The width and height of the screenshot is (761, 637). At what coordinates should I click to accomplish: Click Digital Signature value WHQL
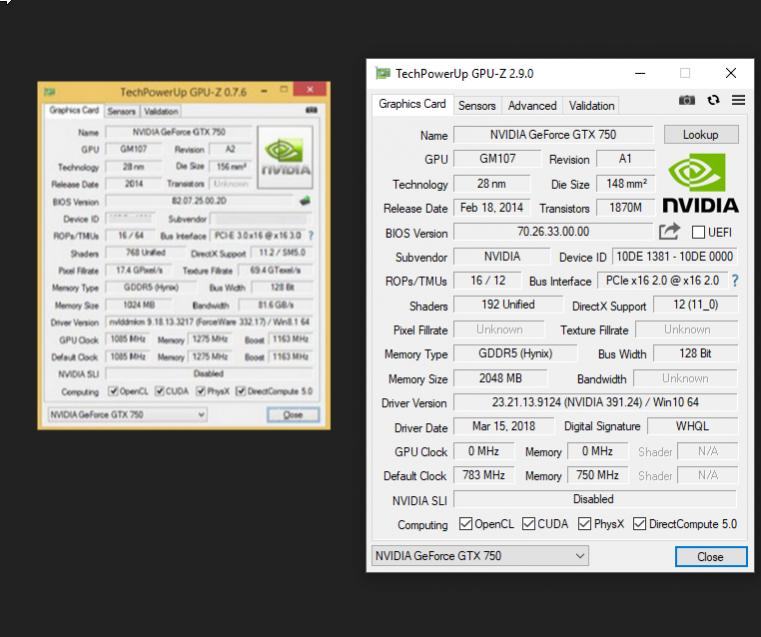[693, 426]
